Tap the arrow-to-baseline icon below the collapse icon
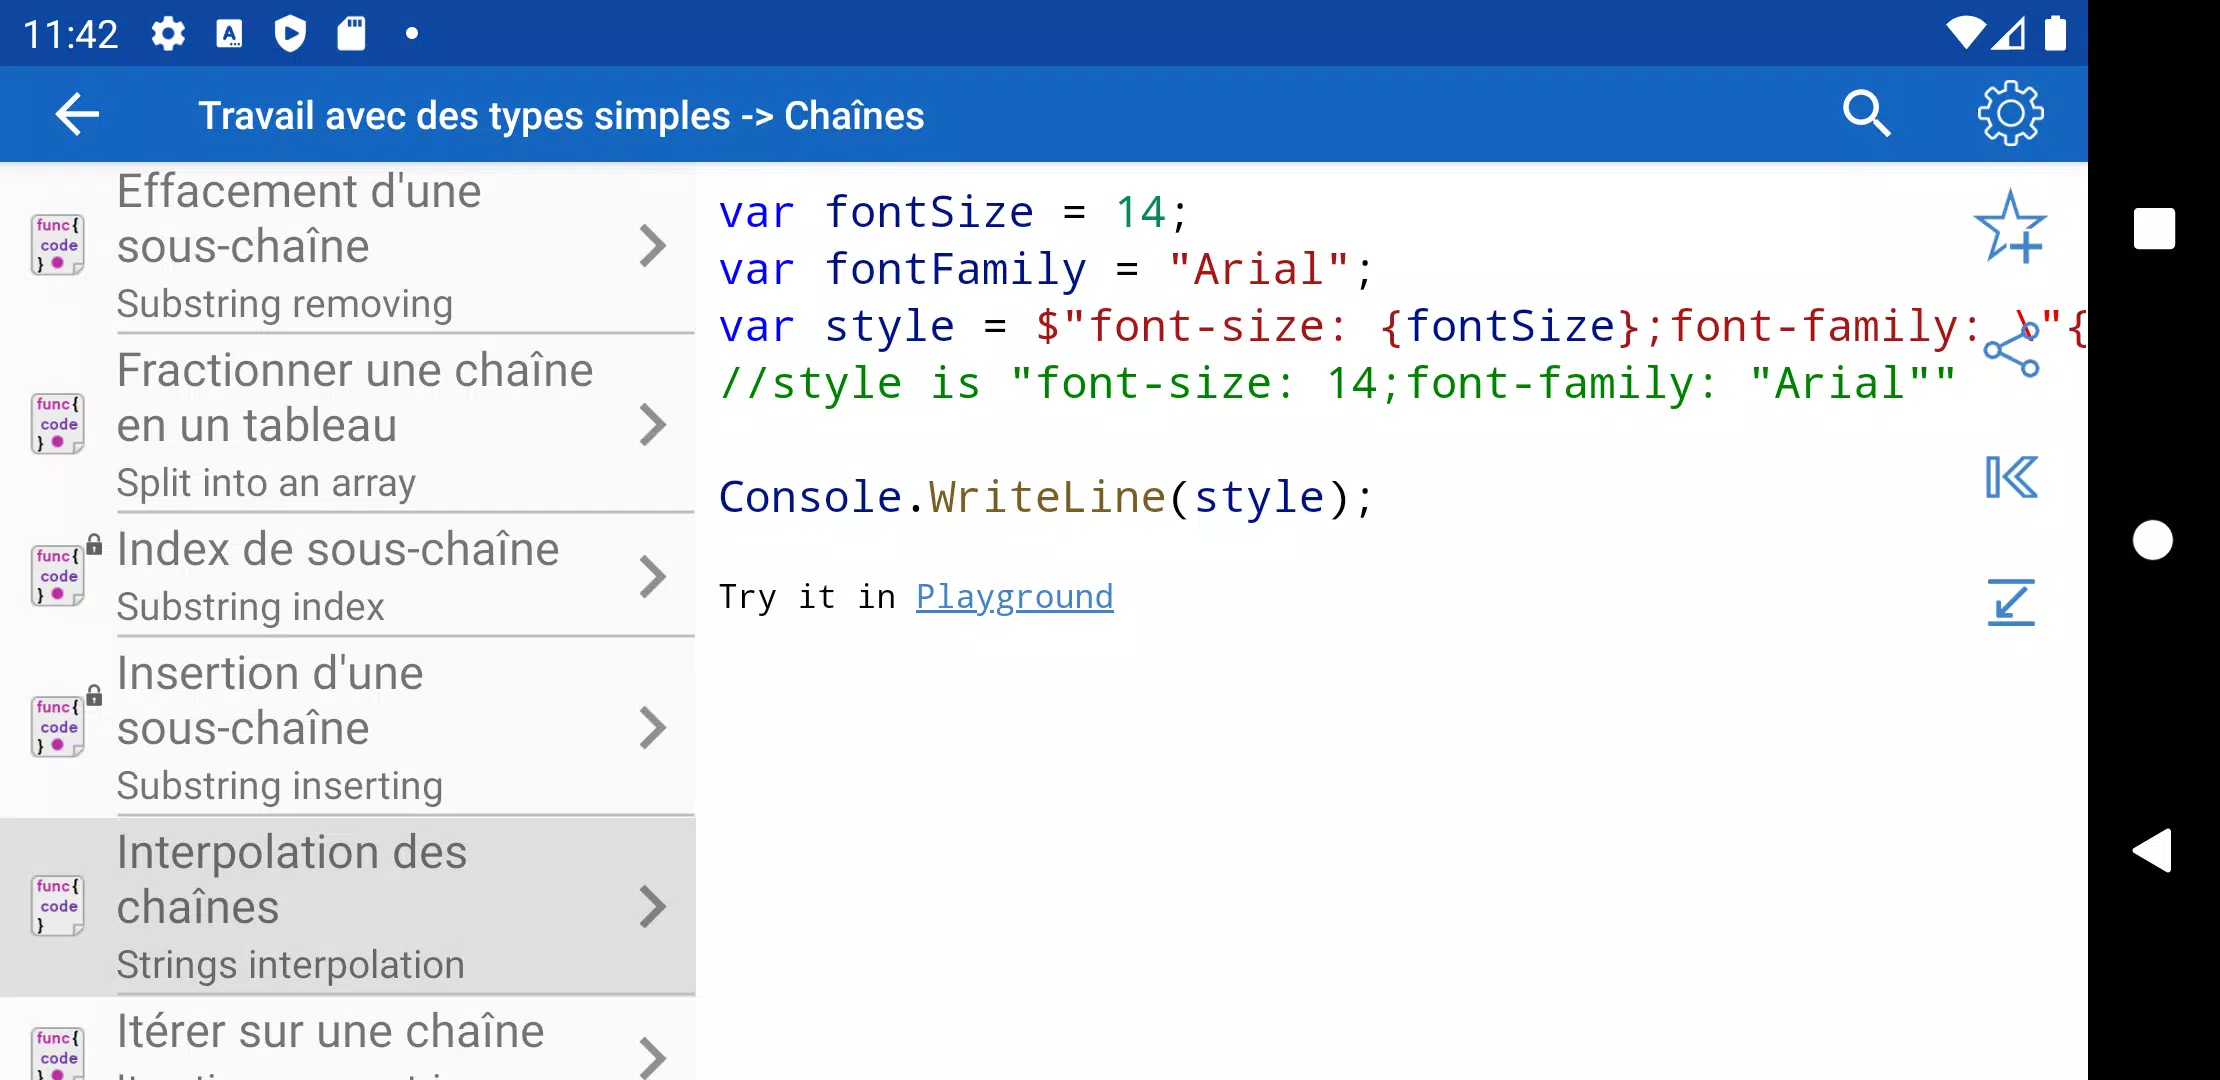 [2010, 602]
